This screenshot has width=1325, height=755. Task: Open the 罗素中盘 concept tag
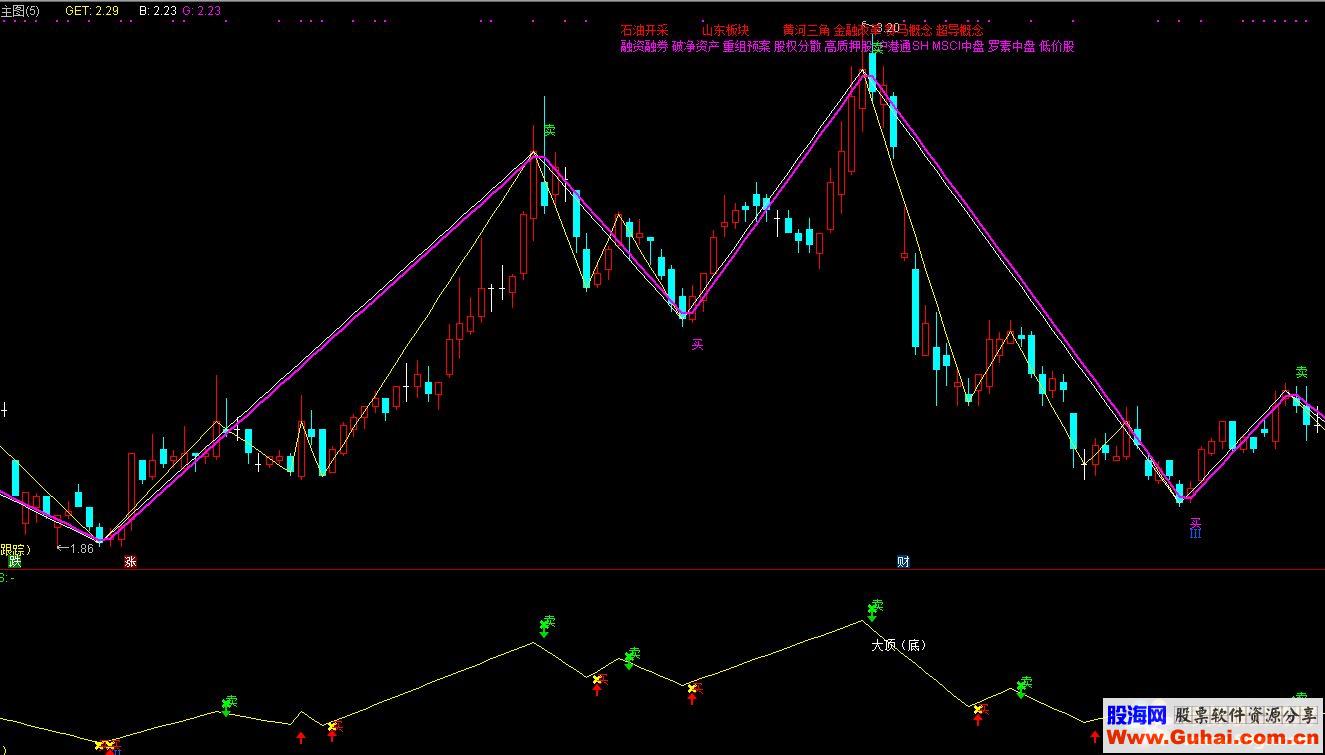(x=1012, y=46)
